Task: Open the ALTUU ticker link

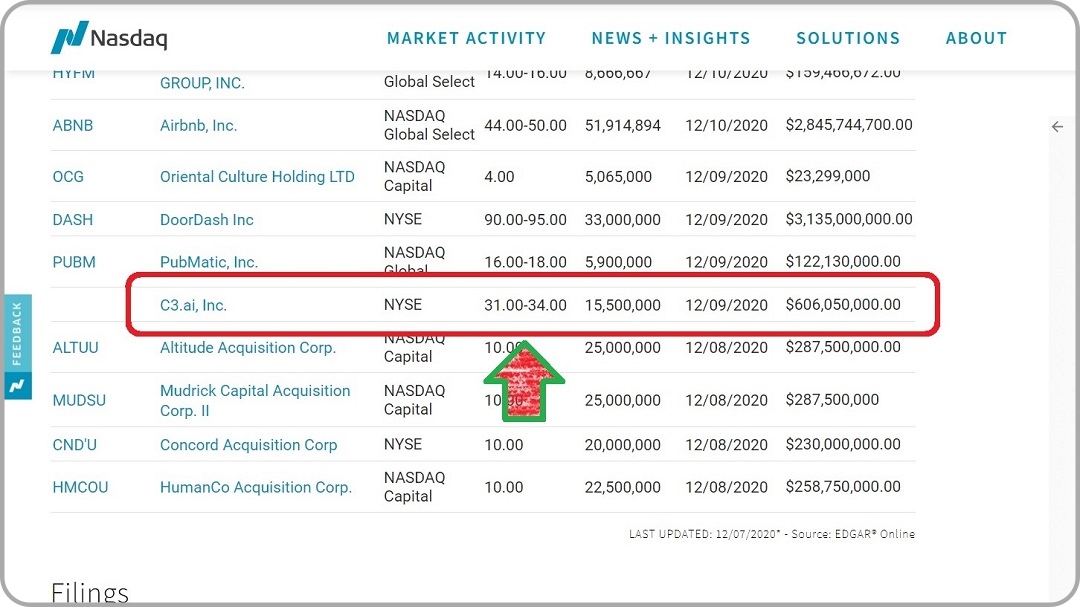Action: [x=75, y=348]
